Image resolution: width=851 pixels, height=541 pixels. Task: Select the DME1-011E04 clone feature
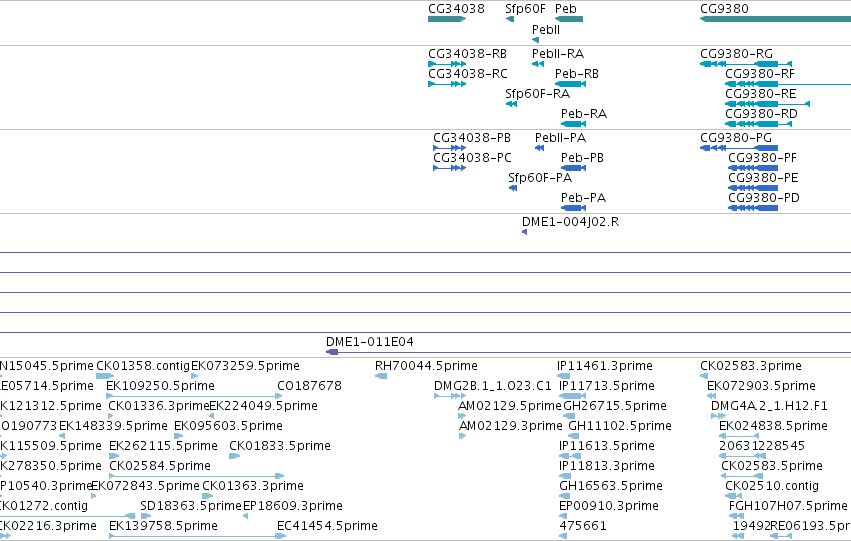(588, 353)
